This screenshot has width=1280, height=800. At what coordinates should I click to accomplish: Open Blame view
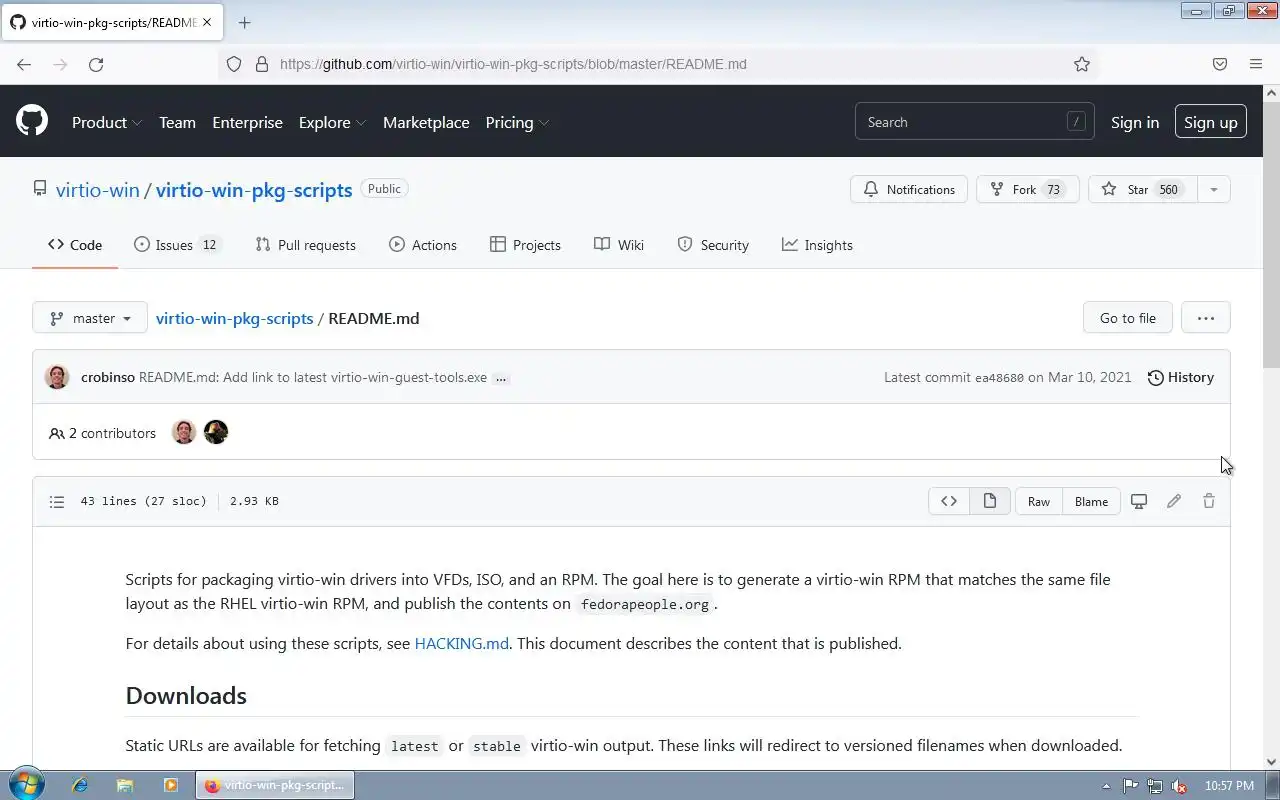1091,501
